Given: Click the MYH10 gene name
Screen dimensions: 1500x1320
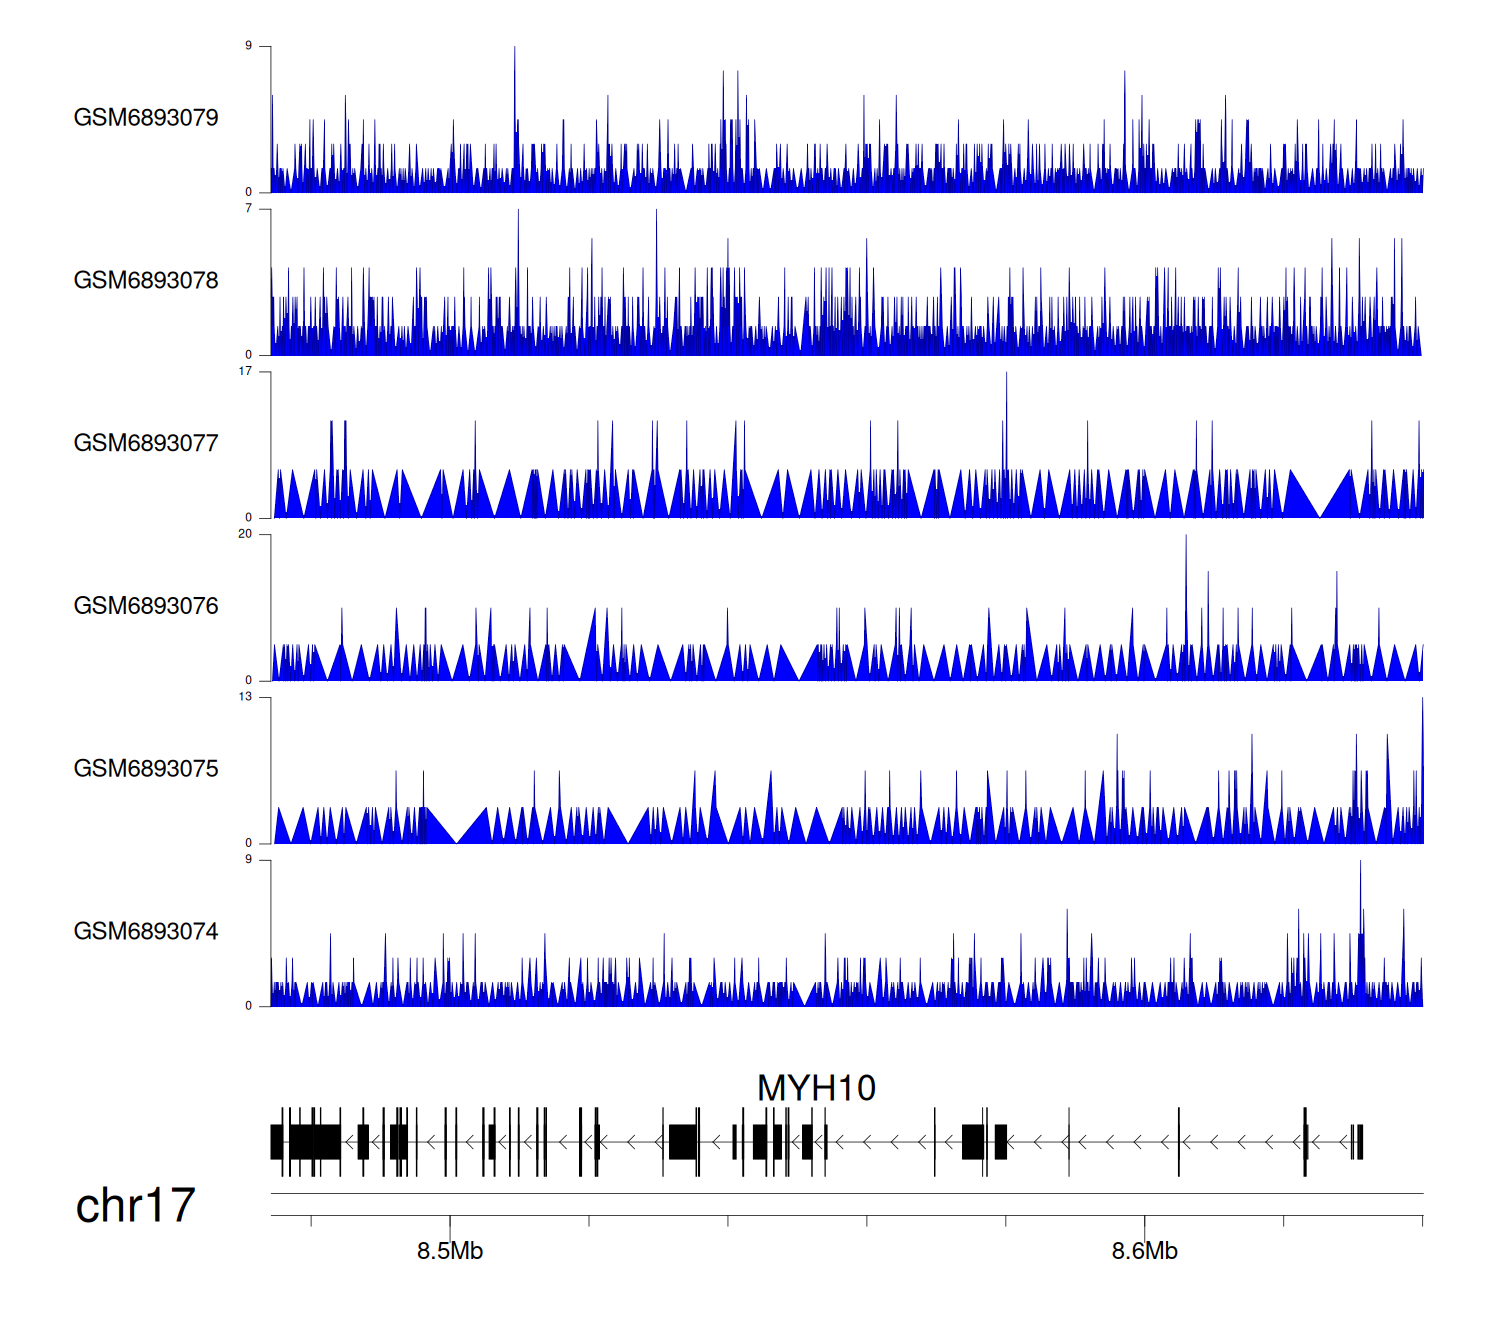Looking at the screenshot, I should coord(816,1088).
